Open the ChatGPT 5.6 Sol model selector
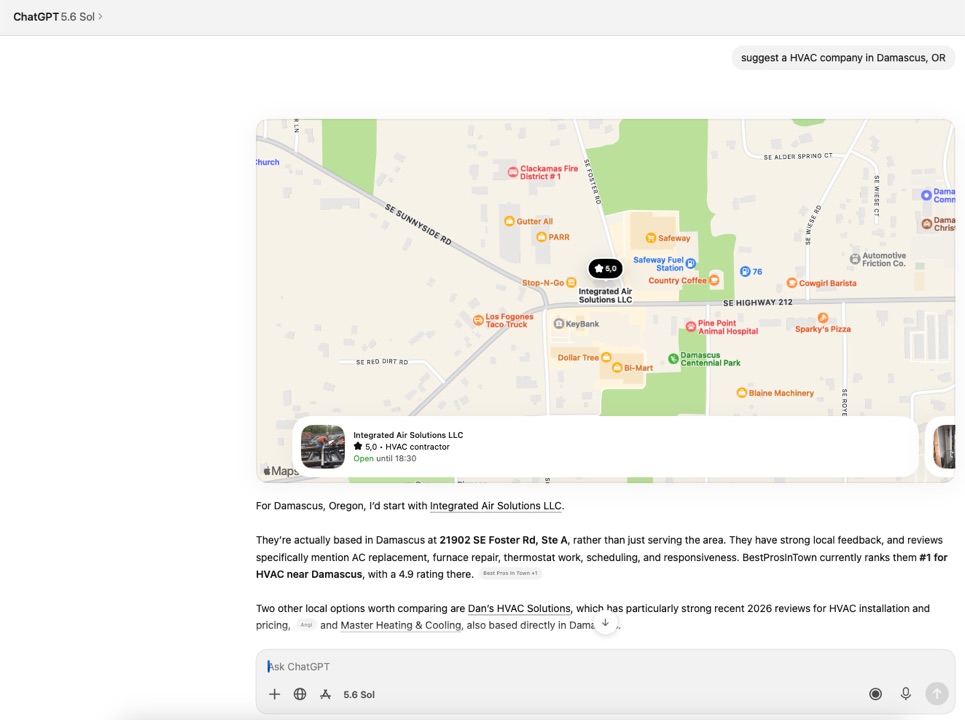 (x=58, y=17)
